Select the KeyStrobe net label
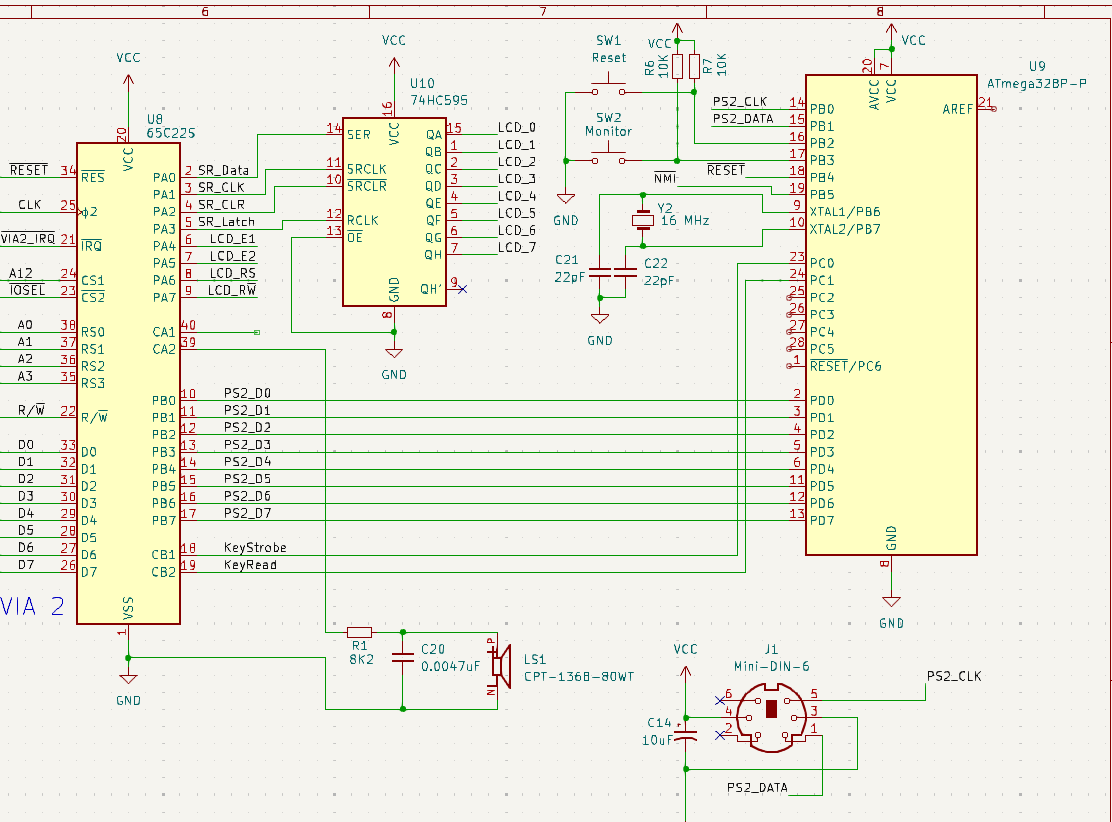Screen dimensions: 1112x822 255,548
